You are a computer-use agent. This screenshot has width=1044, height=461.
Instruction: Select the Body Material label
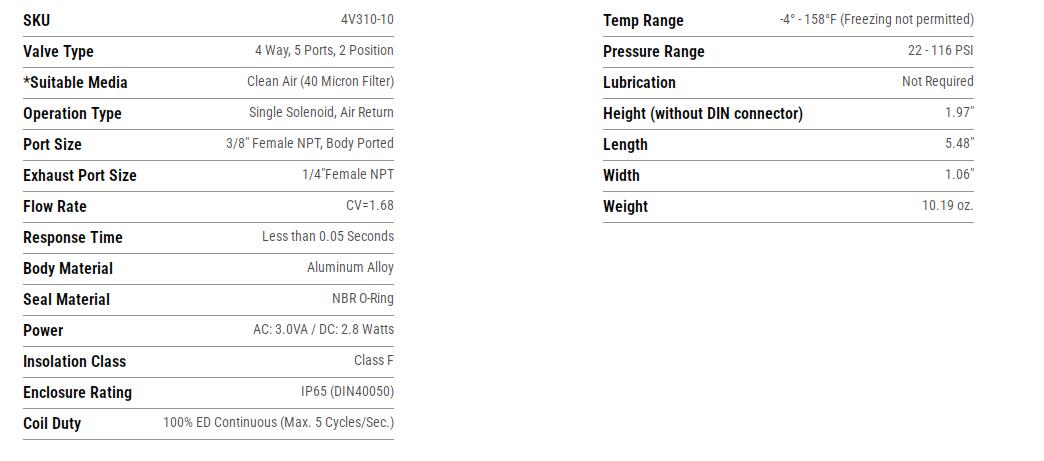[68, 268]
